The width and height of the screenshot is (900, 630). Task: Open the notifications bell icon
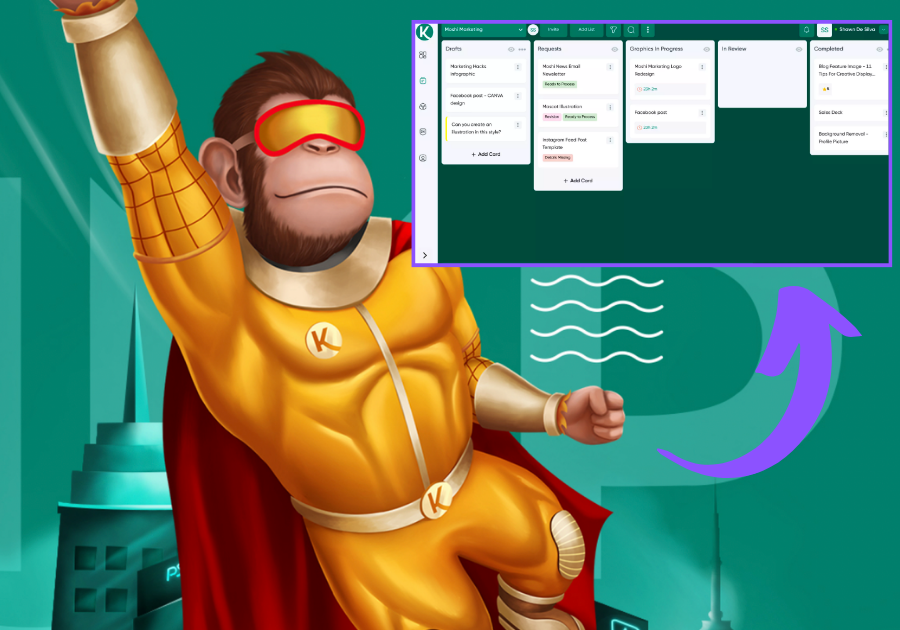tap(806, 30)
